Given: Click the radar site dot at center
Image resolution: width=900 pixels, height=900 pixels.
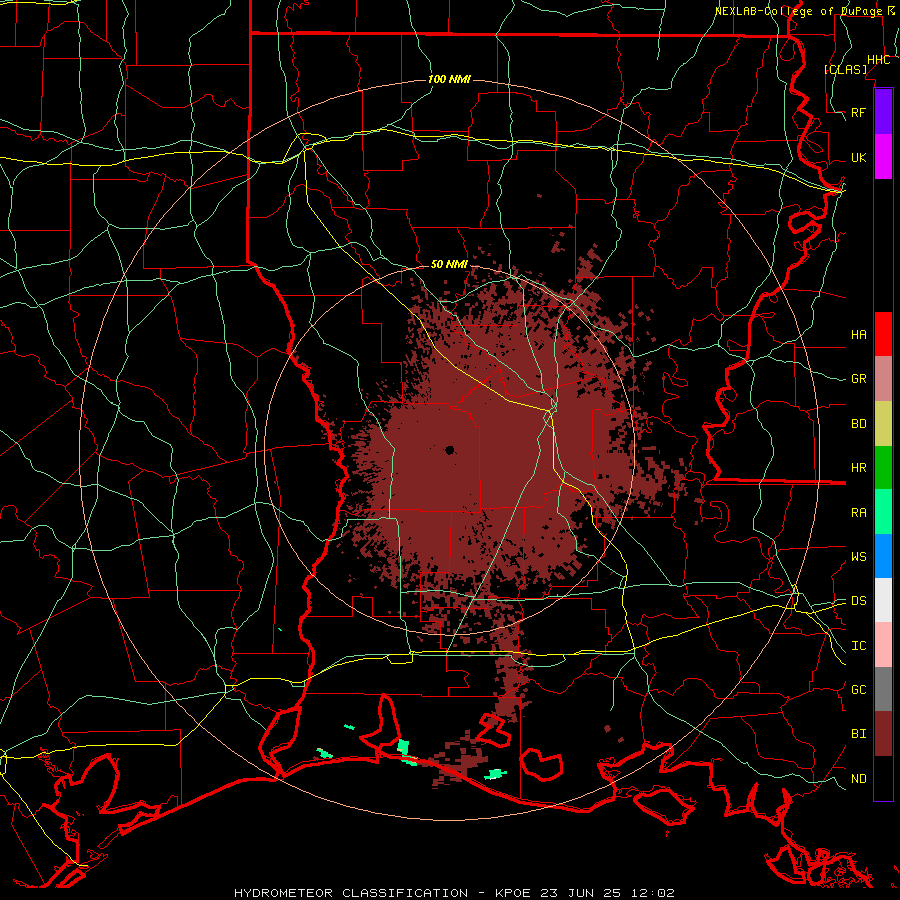Looking at the screenshot, I should (449, 450).
